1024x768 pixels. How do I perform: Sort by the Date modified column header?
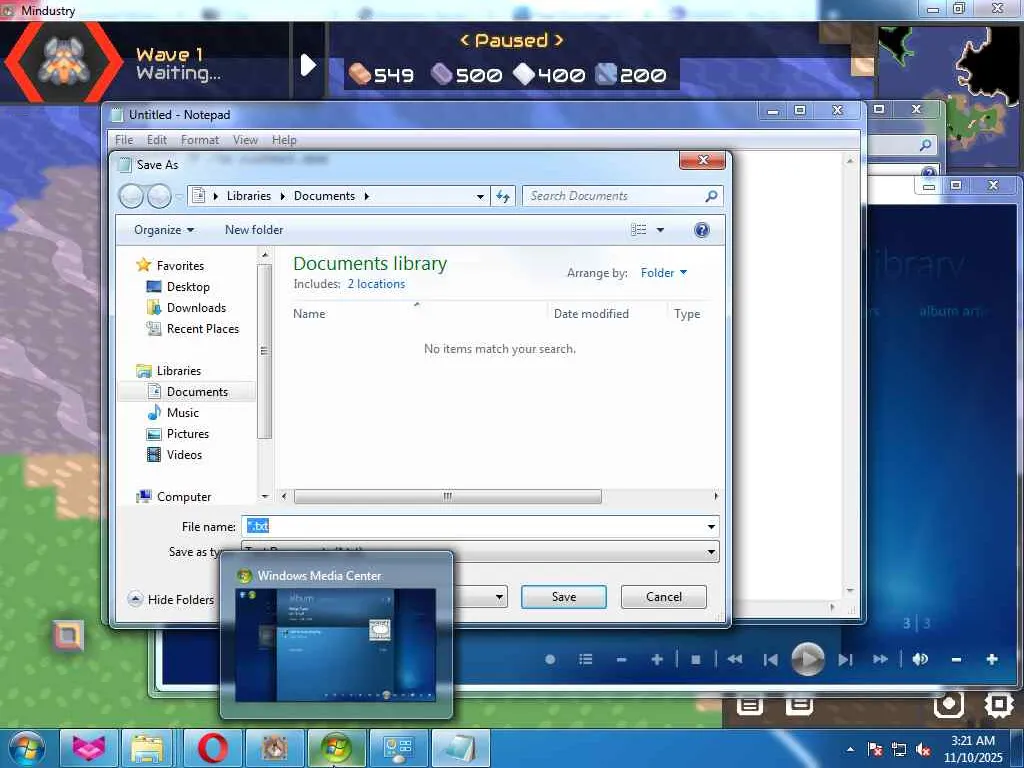coord(591,314)
